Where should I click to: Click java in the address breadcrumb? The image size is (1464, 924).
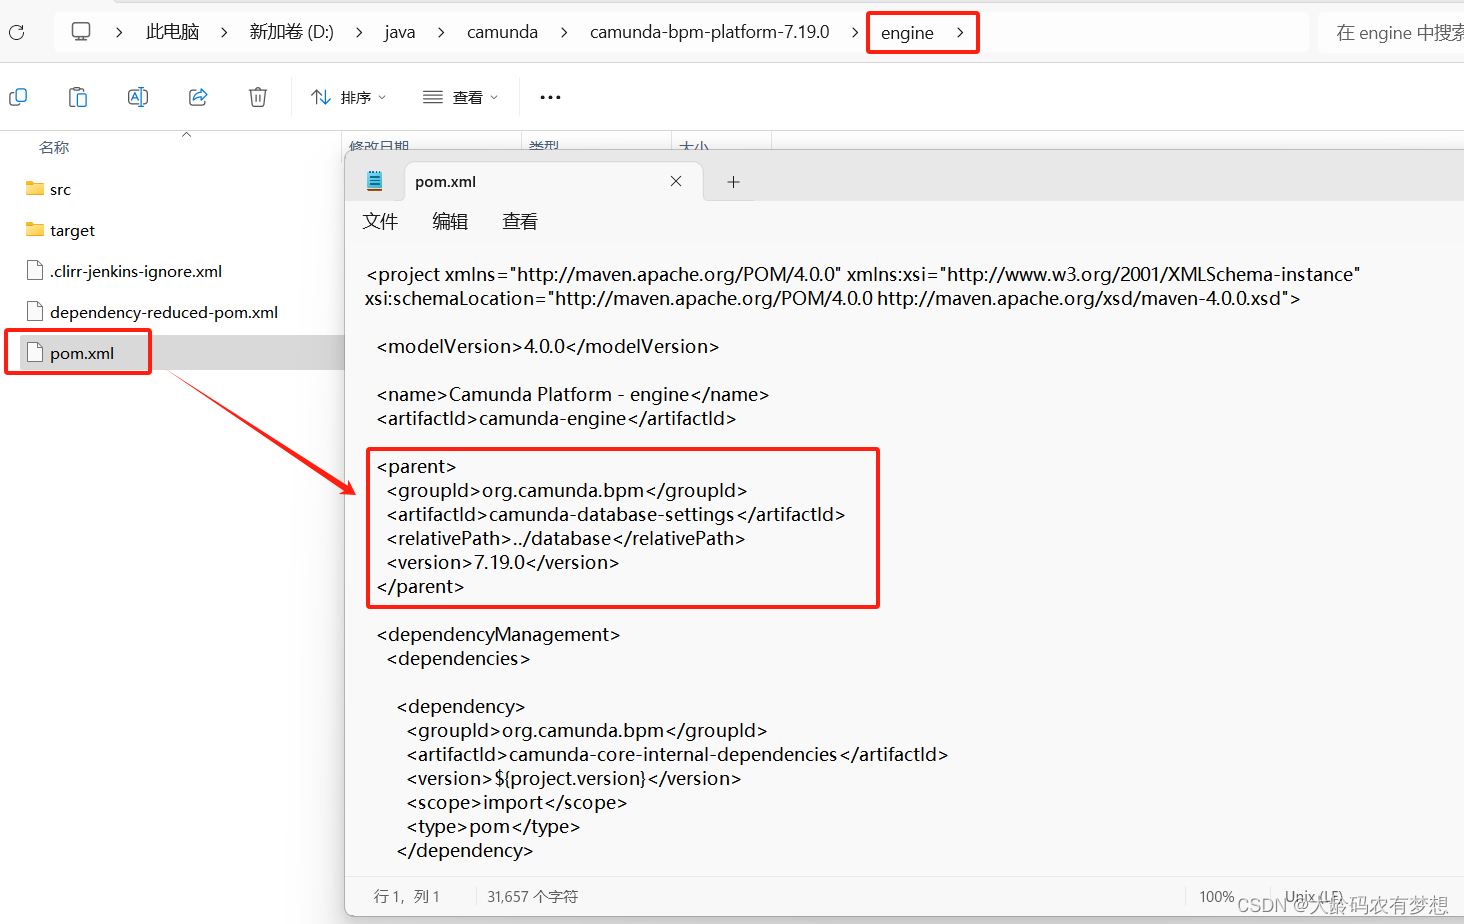[400, 32]
